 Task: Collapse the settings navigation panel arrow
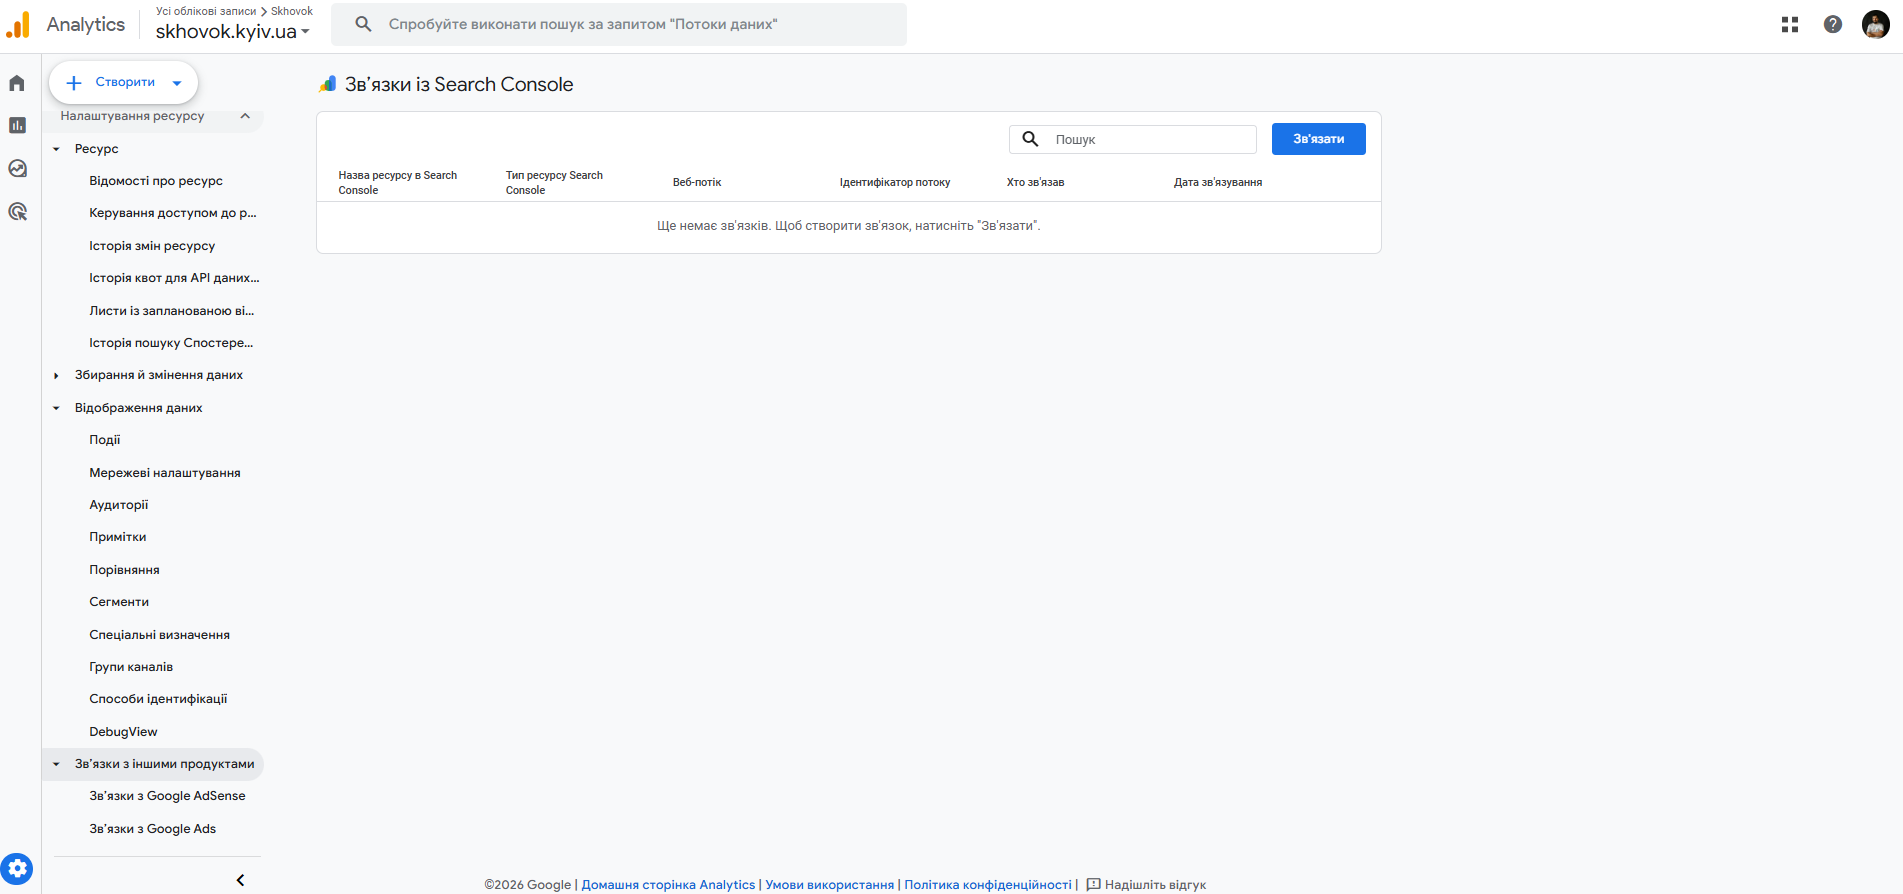pyautogui.click(x=240, y=880)
